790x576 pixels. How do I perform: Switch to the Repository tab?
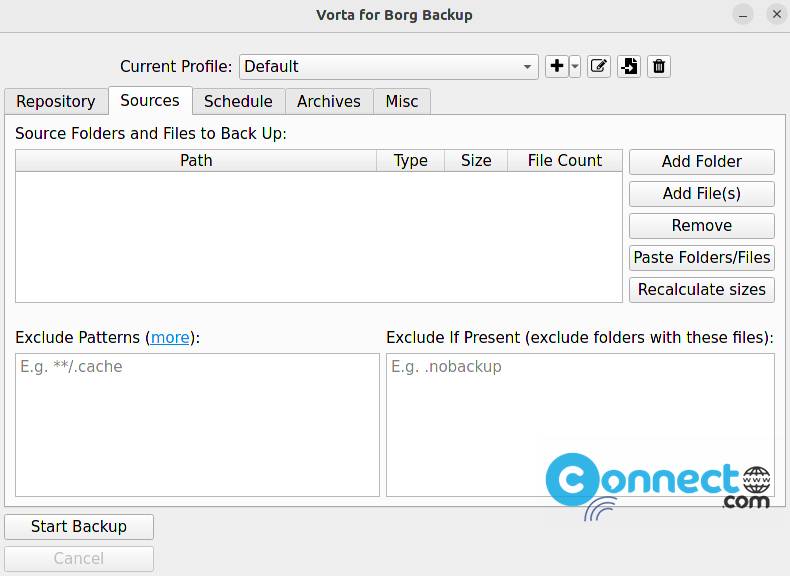click(x=56, y=101)
